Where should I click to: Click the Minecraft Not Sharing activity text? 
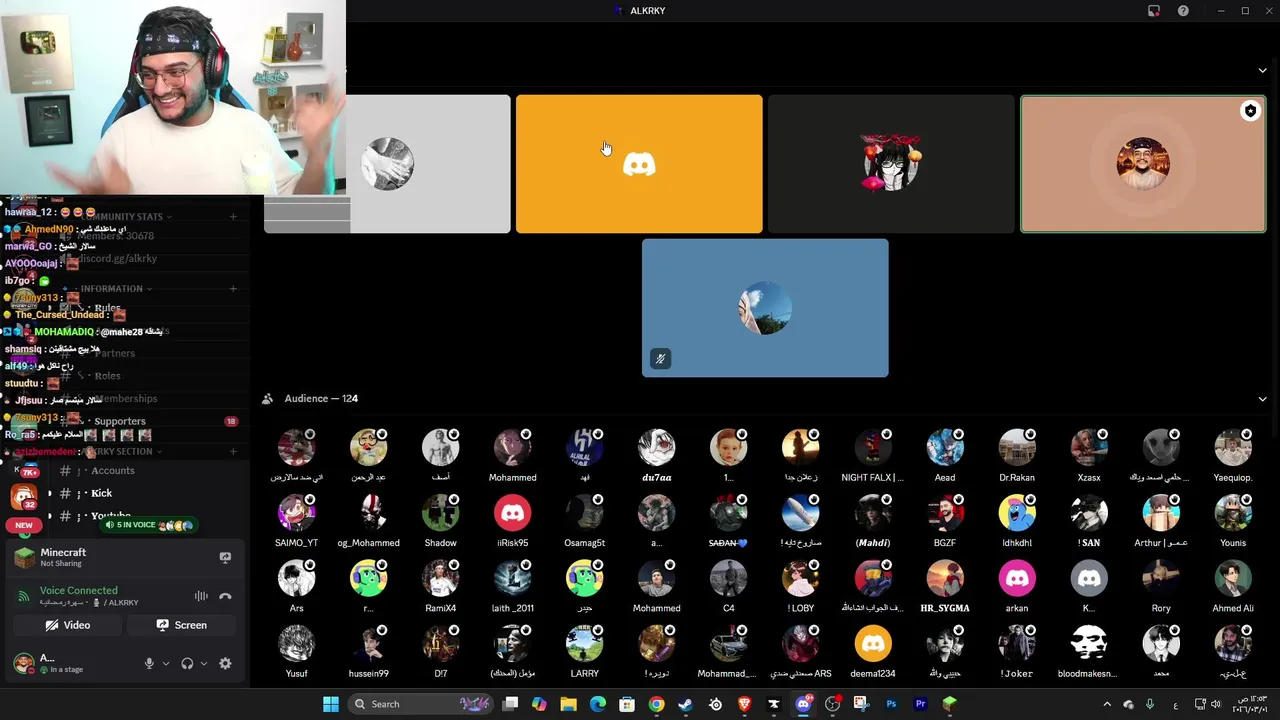[x=63, y=558]
